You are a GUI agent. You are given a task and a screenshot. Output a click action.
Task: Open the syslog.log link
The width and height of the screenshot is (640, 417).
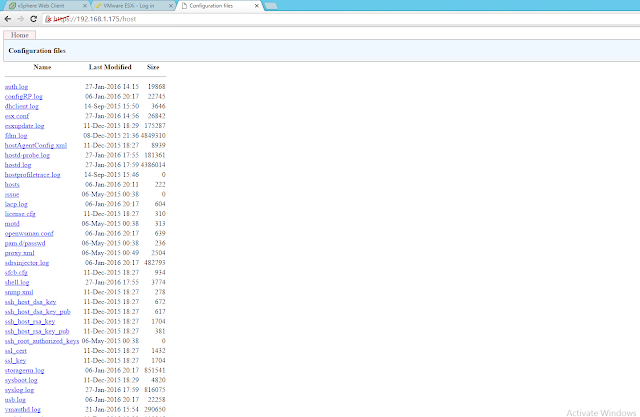click(x=19, y=390)
